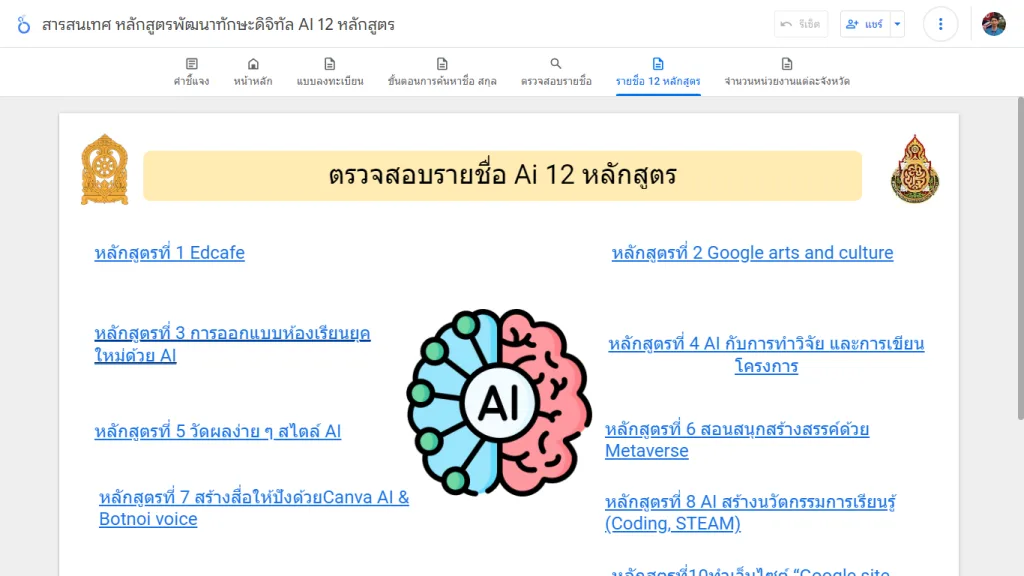Viewport: 1024px width, 576px height.
Task: Open link หลักสูตรที่ 7 Canva AI & Botnoi voice
Action: click(x=254, y=508)
